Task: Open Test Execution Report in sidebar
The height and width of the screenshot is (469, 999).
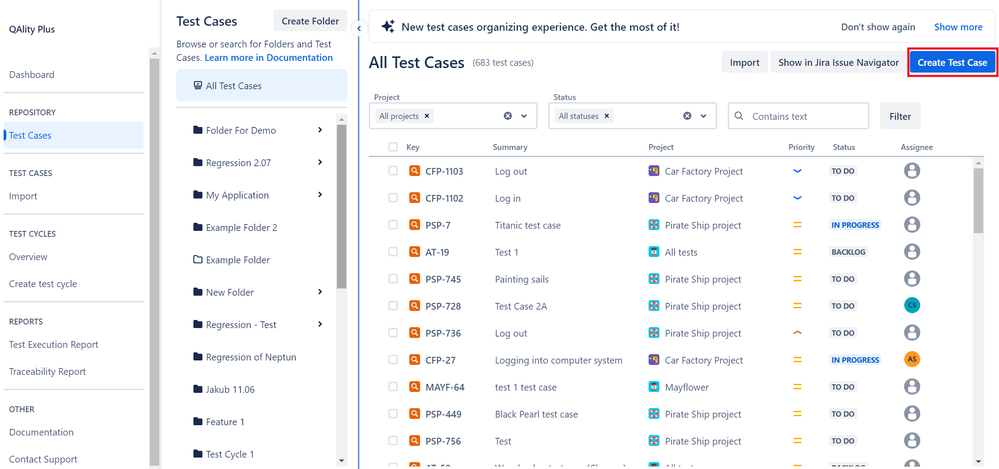Action: [x=54, y=345]
